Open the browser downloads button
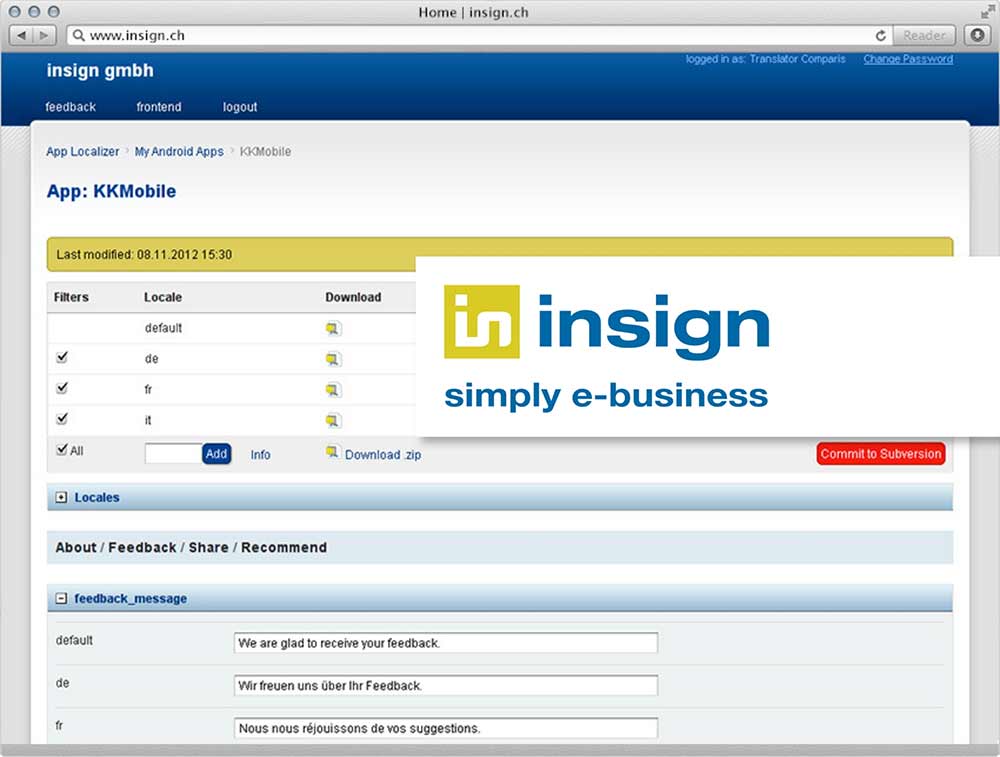The image size is (1000, 757). pyautogui.click(x=977, y=35)
